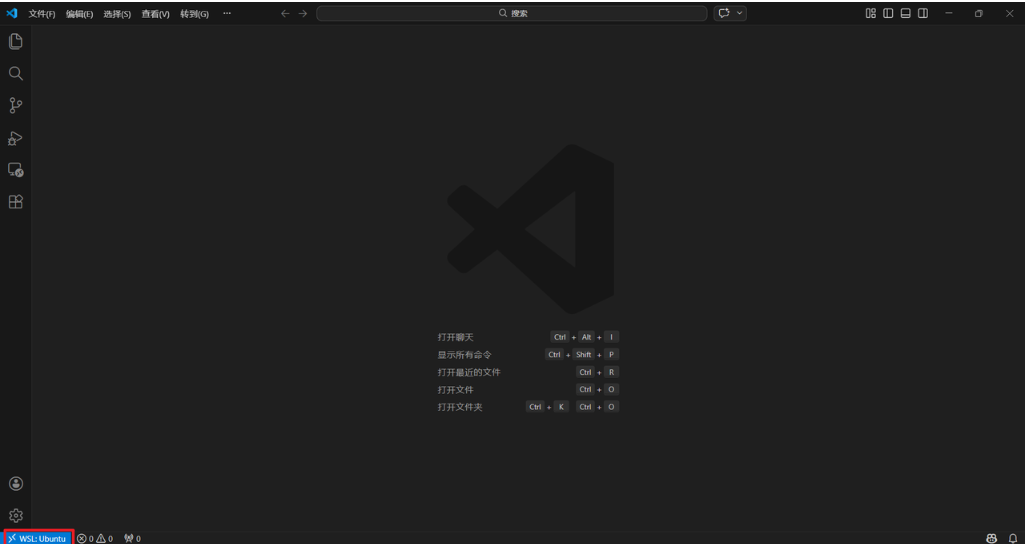The height and width of the screenshot is (544, 1026).
Task: Open the Explorer view in activity bar
Action: pyautogui.click(x=16, y=41)
